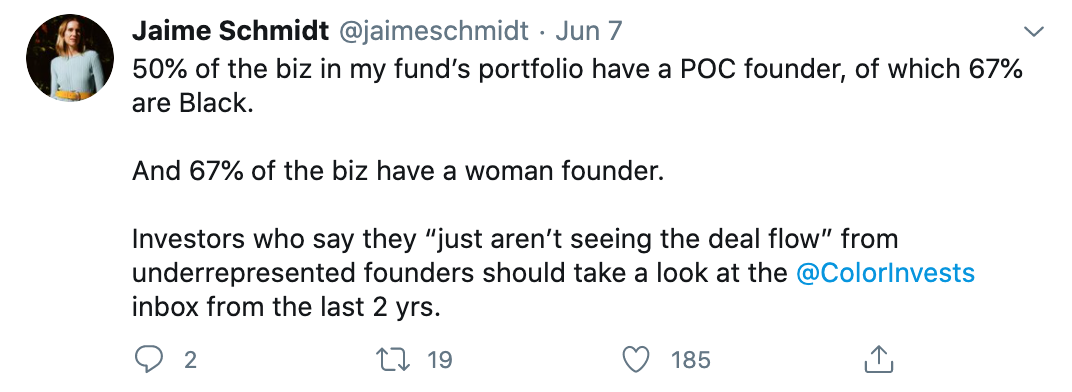1072x392 pixels.
Task: Retweet this post using the retweet icon
Action: pyautogui.click(x=393, y=359)
